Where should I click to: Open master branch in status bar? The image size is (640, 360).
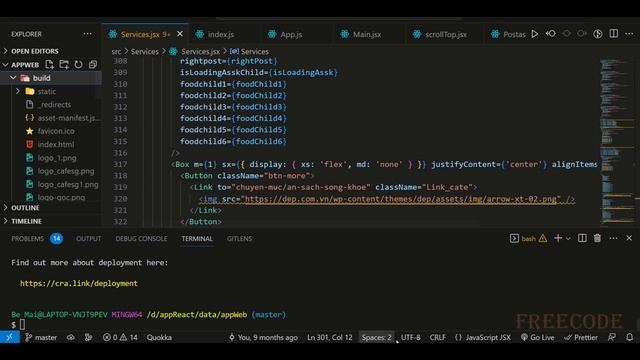41,337
